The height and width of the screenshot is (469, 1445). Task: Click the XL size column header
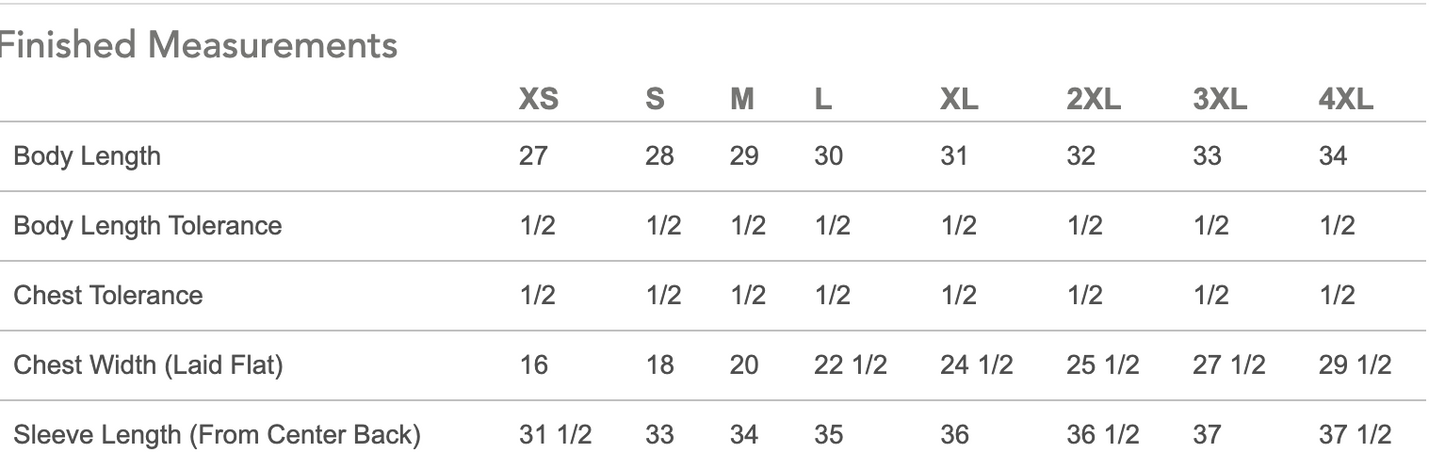pyautogui.click(x=959, y=100)
